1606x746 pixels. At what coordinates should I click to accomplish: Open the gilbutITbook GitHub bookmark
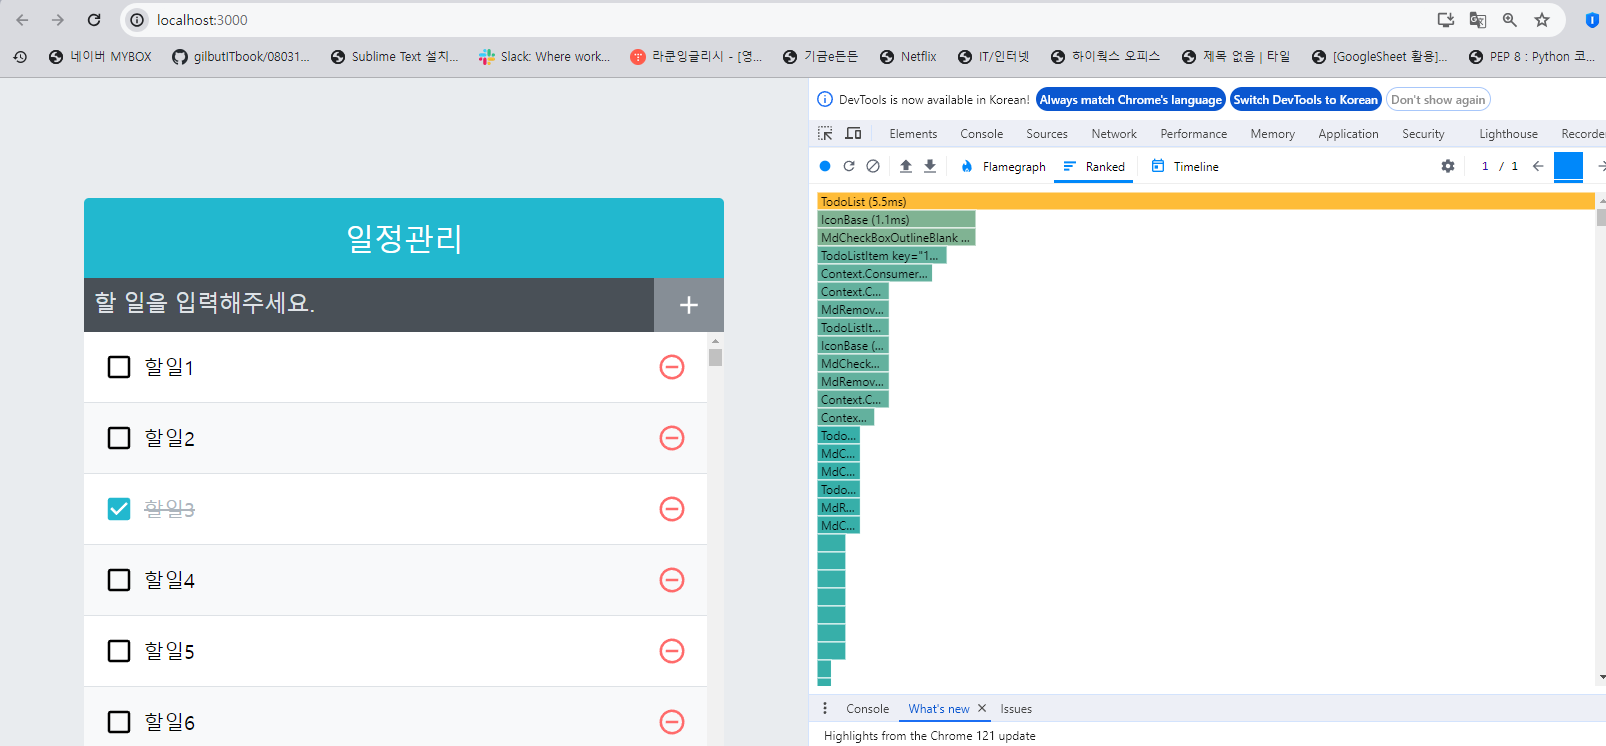(240, 57)
